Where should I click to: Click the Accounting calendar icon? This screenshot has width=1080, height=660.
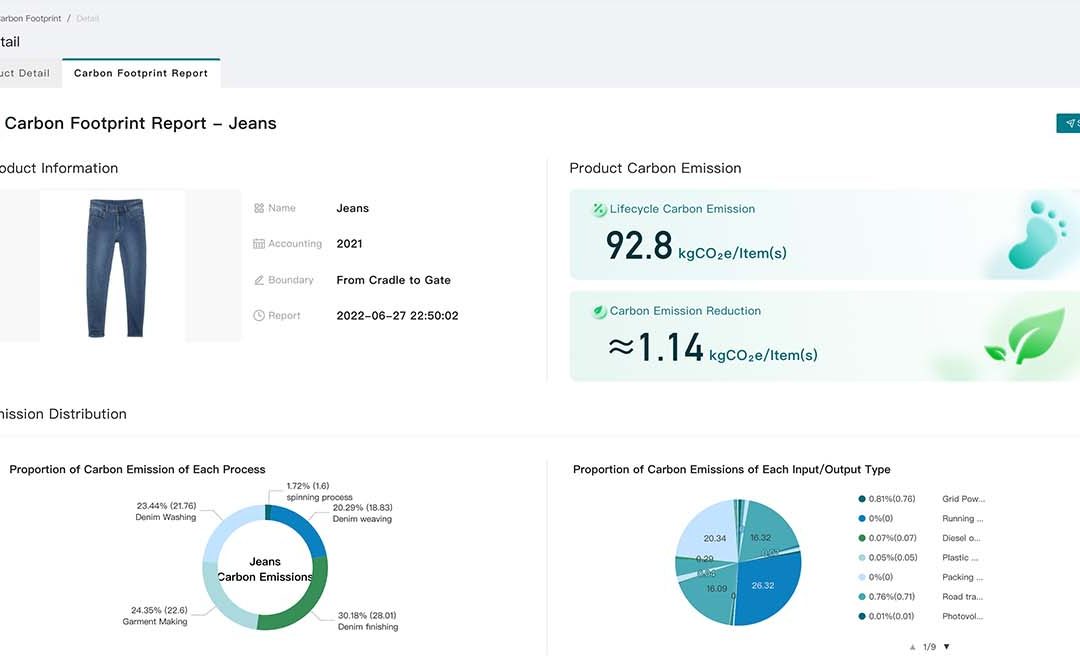coord(259,244)
